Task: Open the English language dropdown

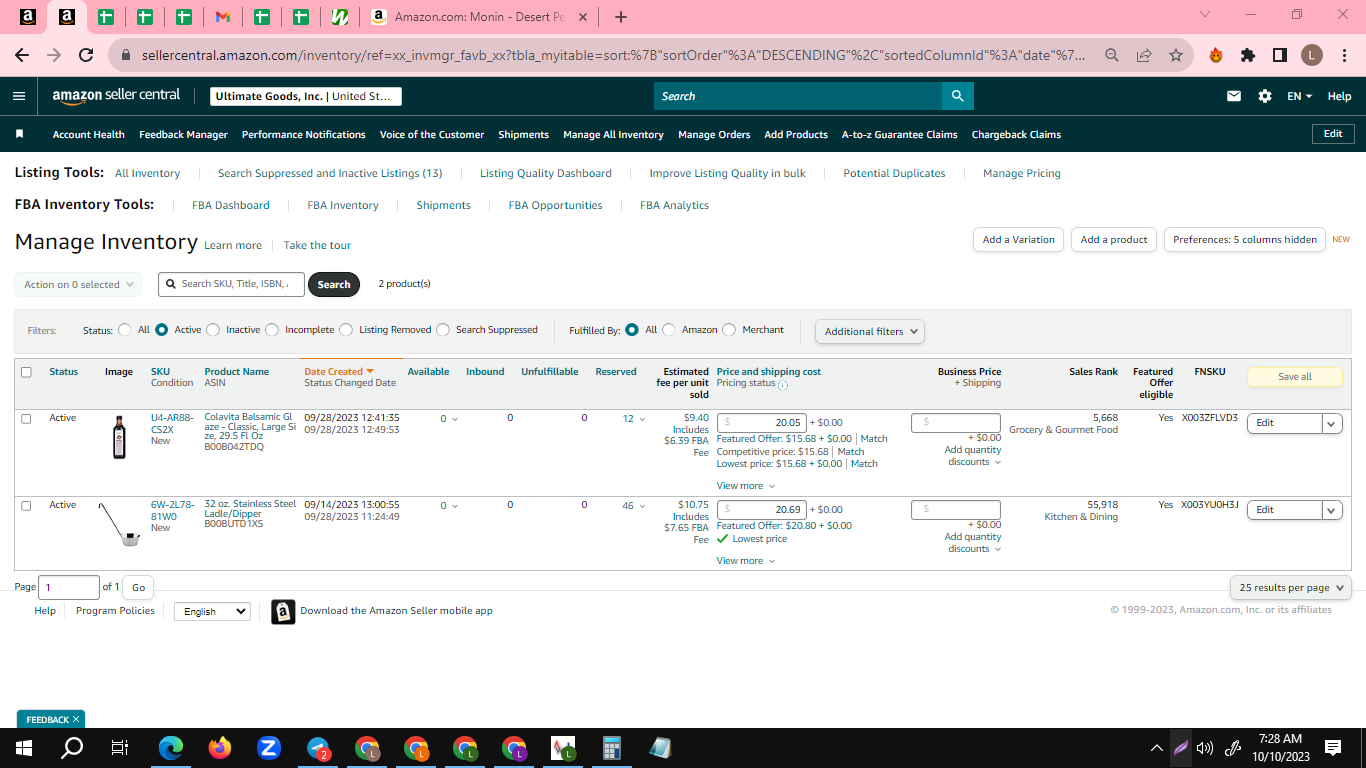Action: [x=212, y=611]
